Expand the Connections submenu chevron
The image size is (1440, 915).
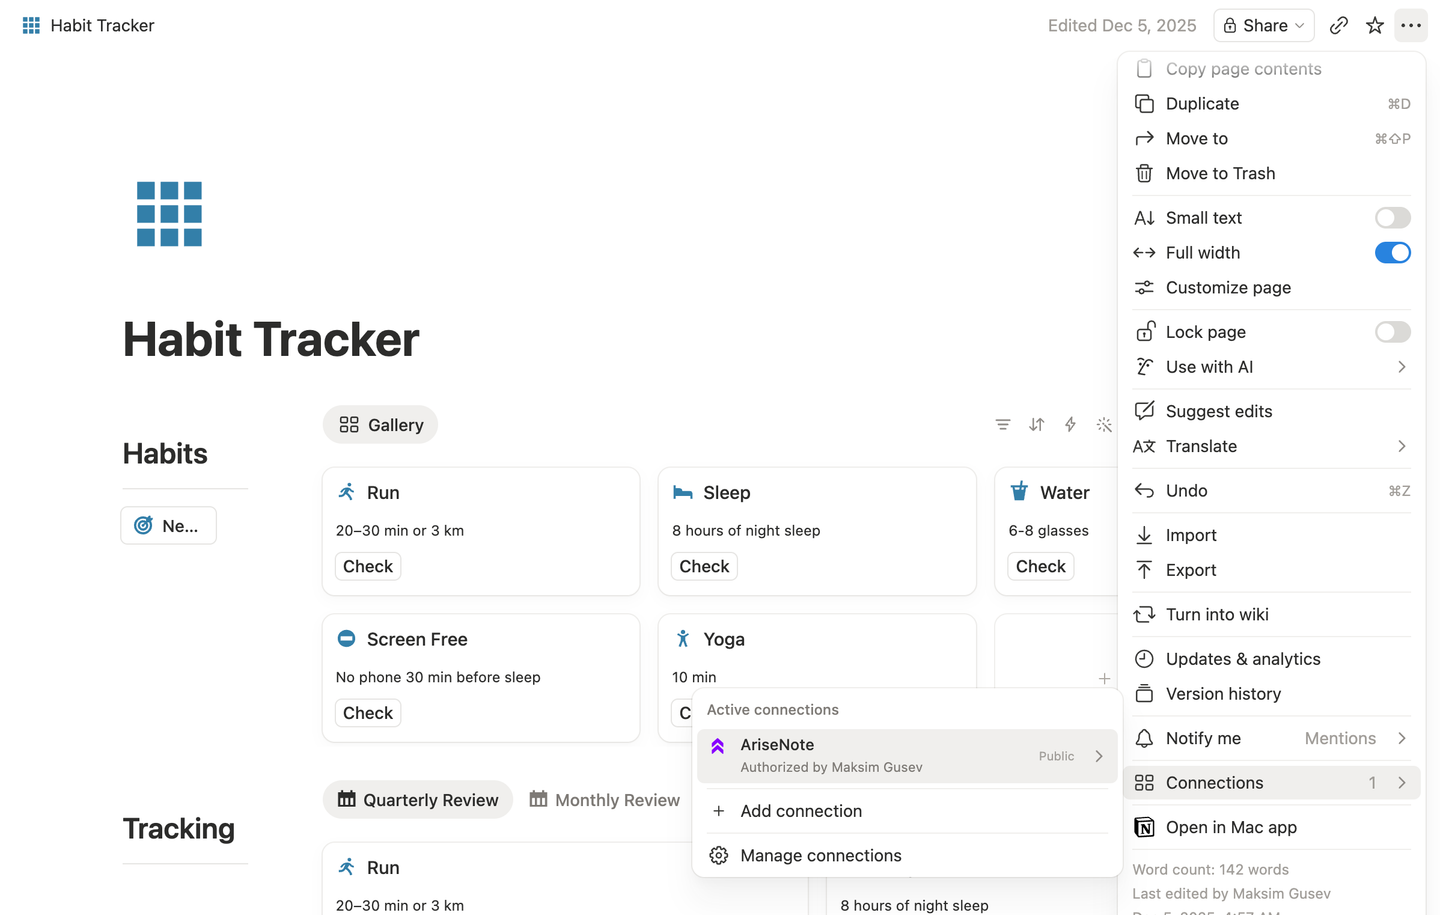tap(1402, 783)
